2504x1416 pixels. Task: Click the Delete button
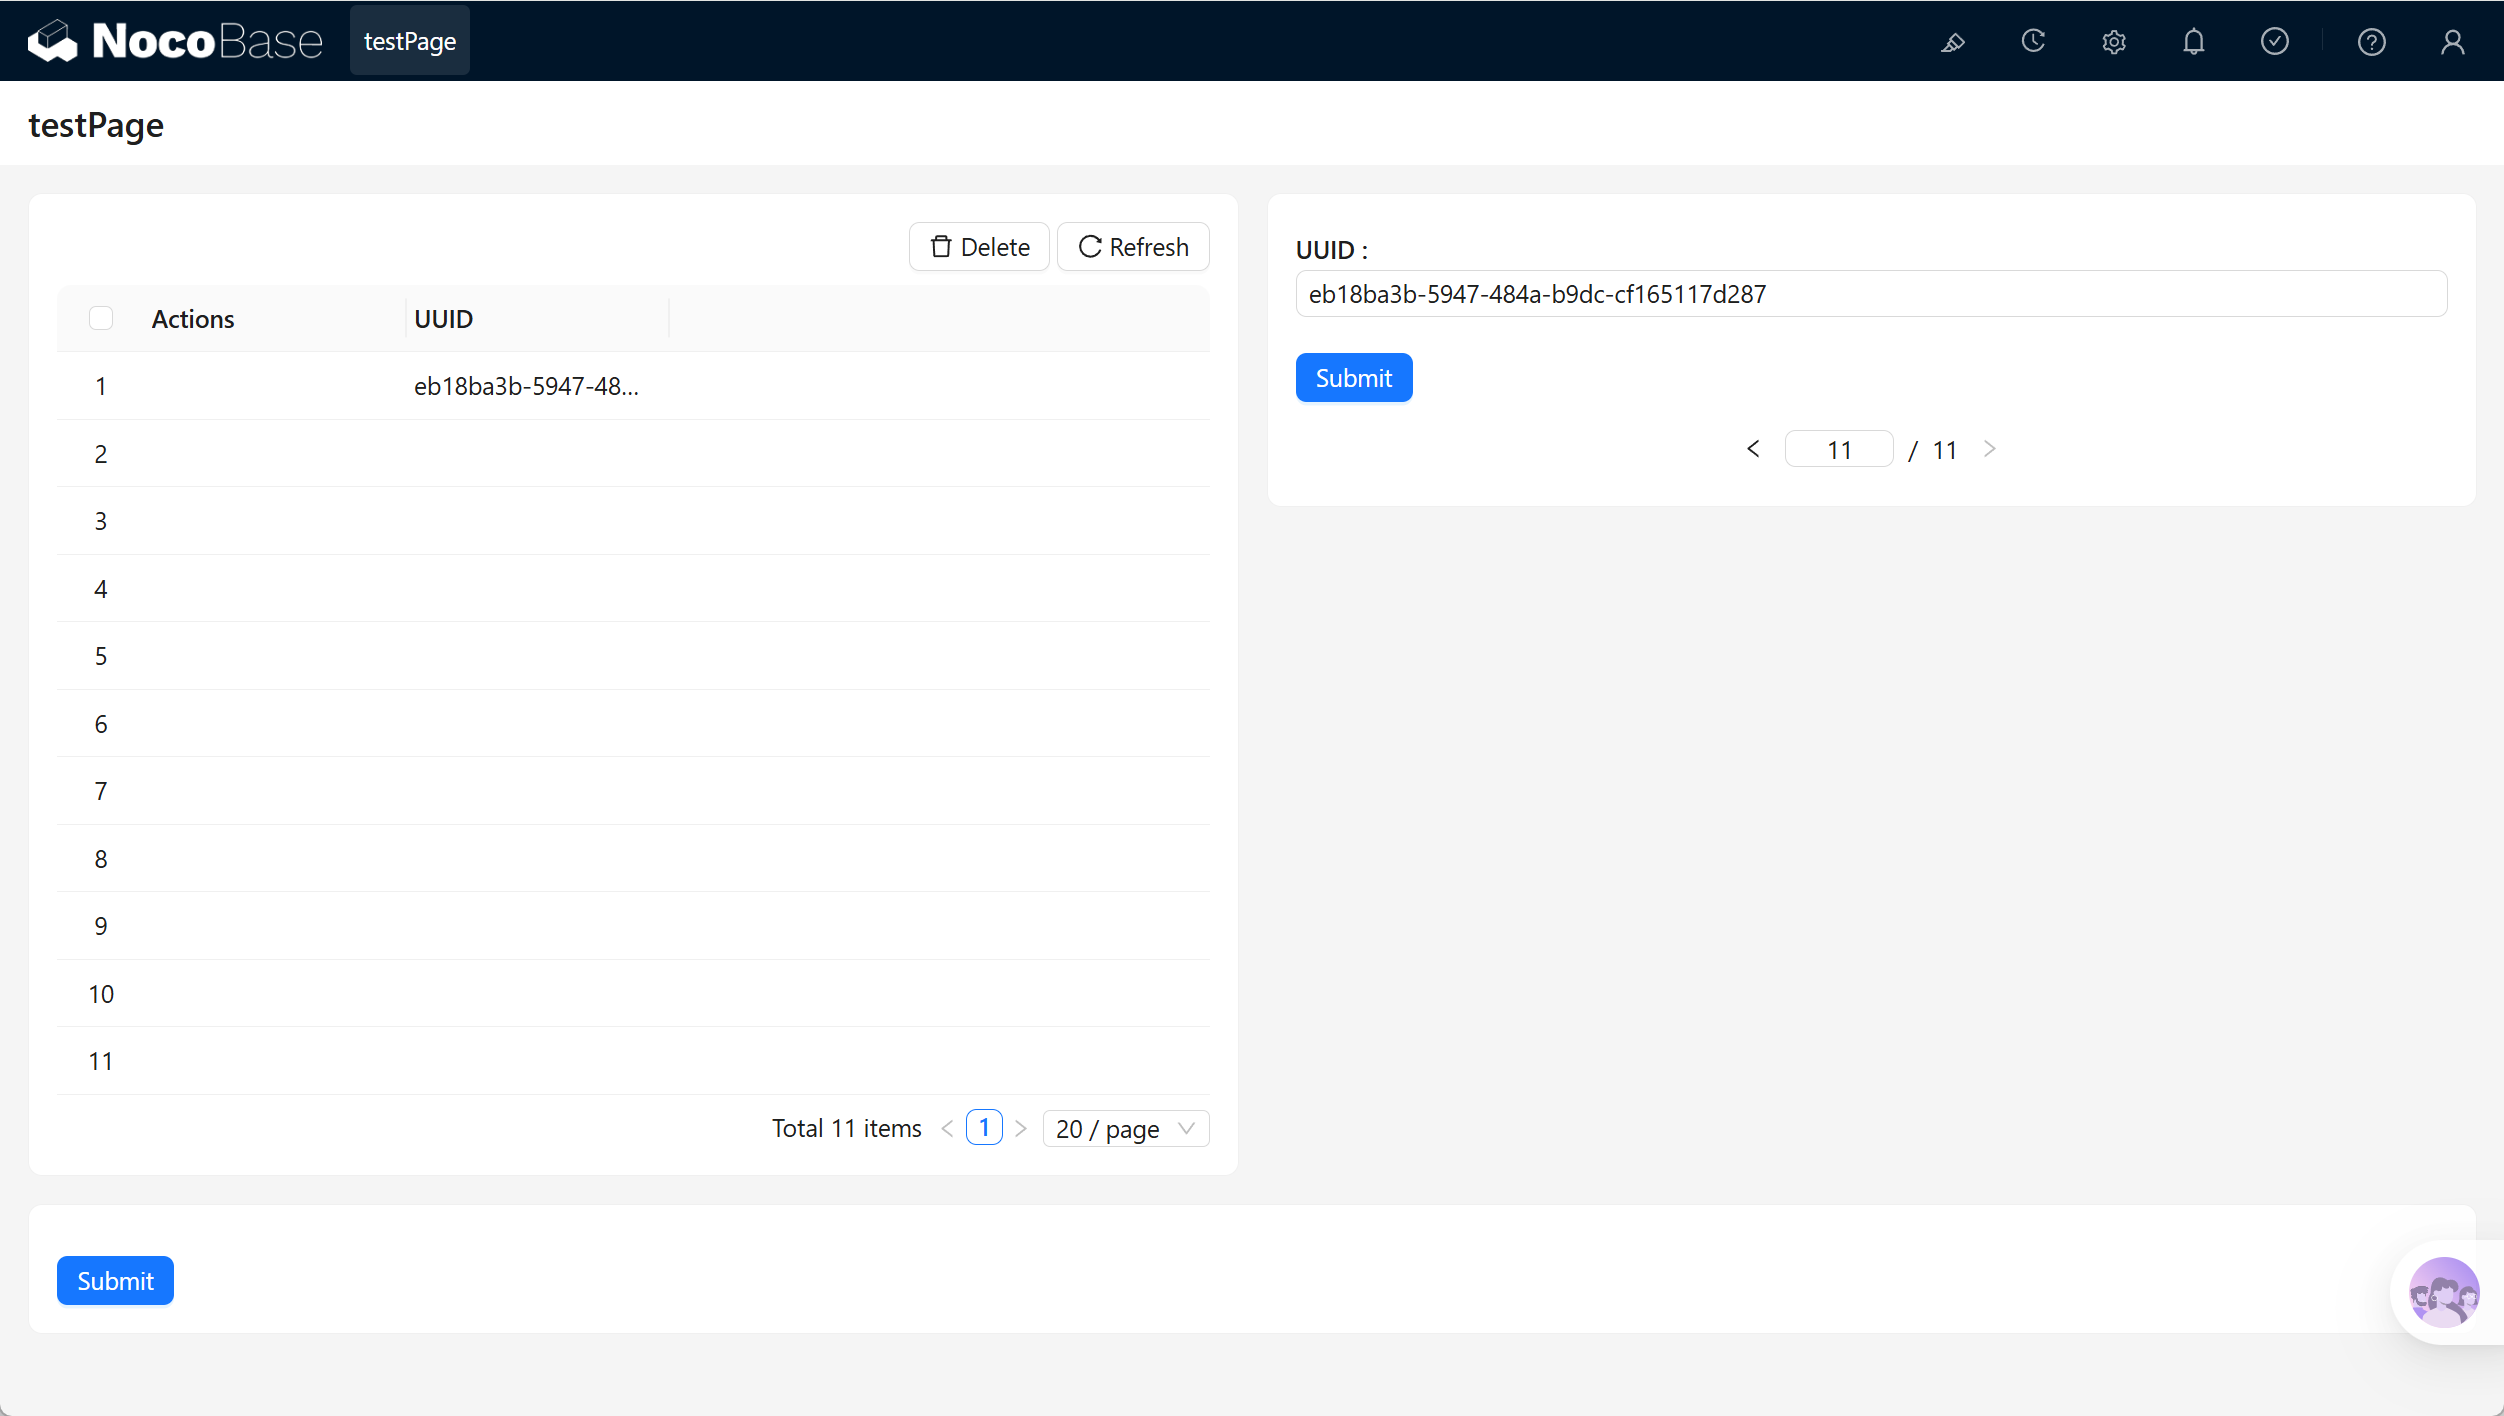pyautogui.click(x=979, y=247)
